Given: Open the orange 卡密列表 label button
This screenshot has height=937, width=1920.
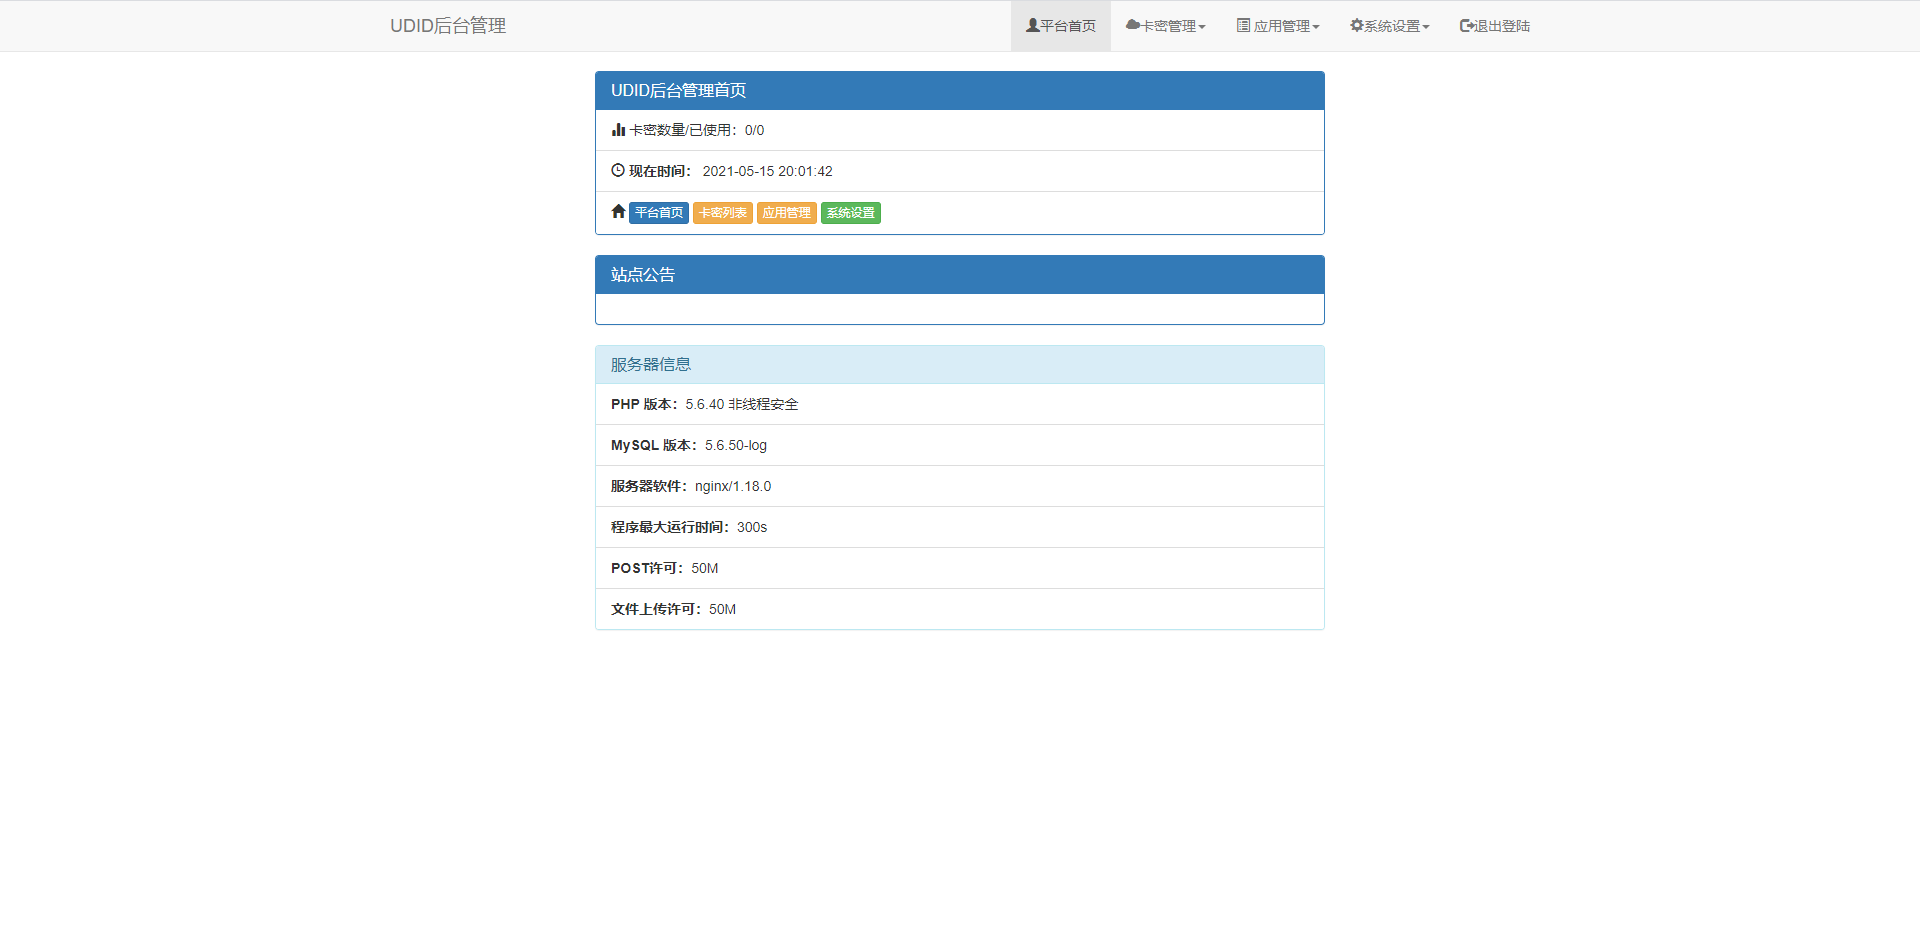Looking at the screenshot, I should [723, 213].
